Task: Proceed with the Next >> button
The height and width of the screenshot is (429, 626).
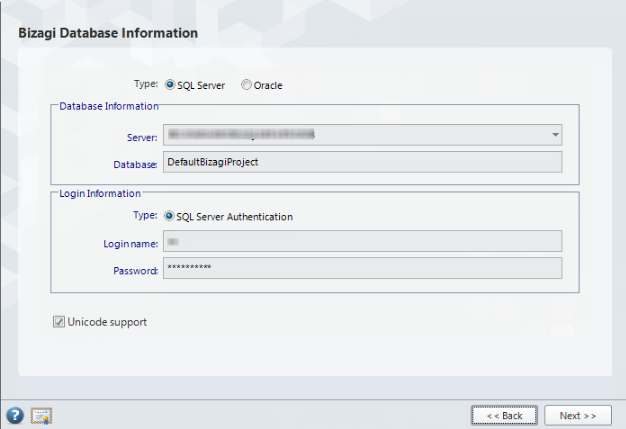Action: [x=578, y=416]
